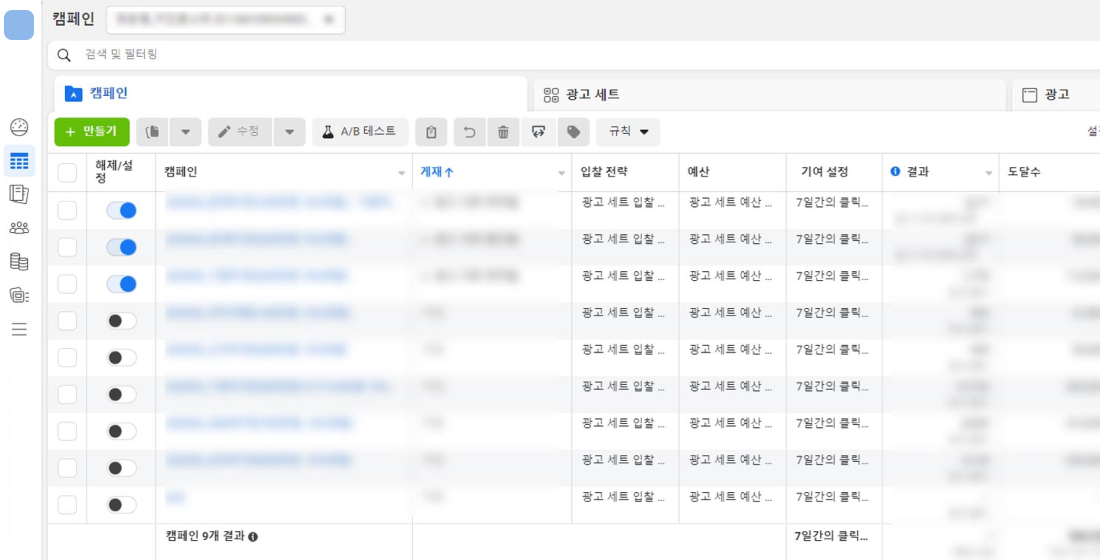The image size is (1100, 560).
Task: Enable the last campaign row's toggle switch
Action: click(x=121, y=505)
